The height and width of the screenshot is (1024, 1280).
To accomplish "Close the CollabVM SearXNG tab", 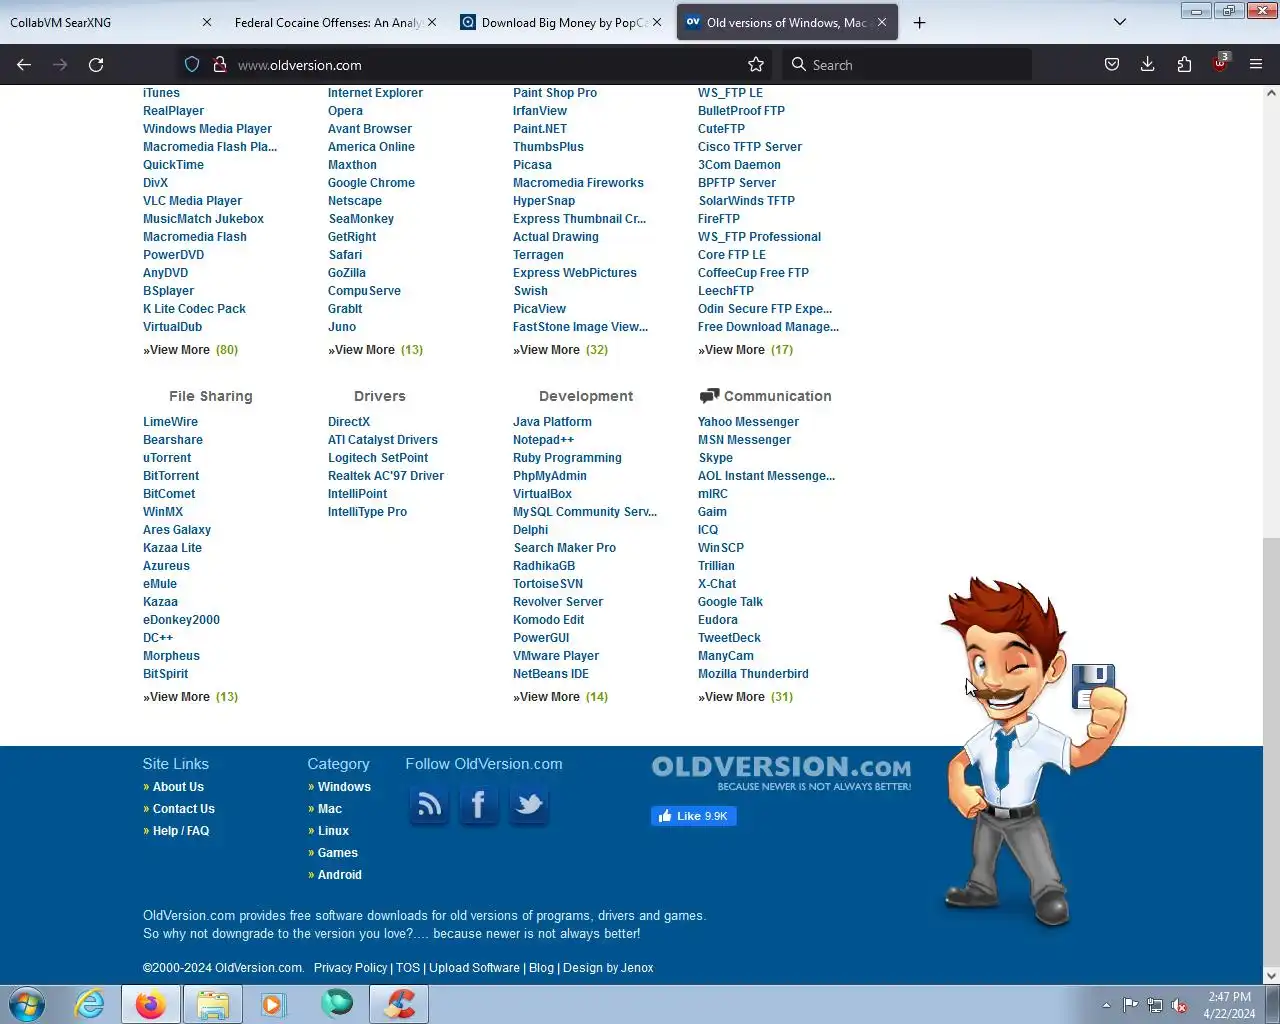I will pos(206,22).
